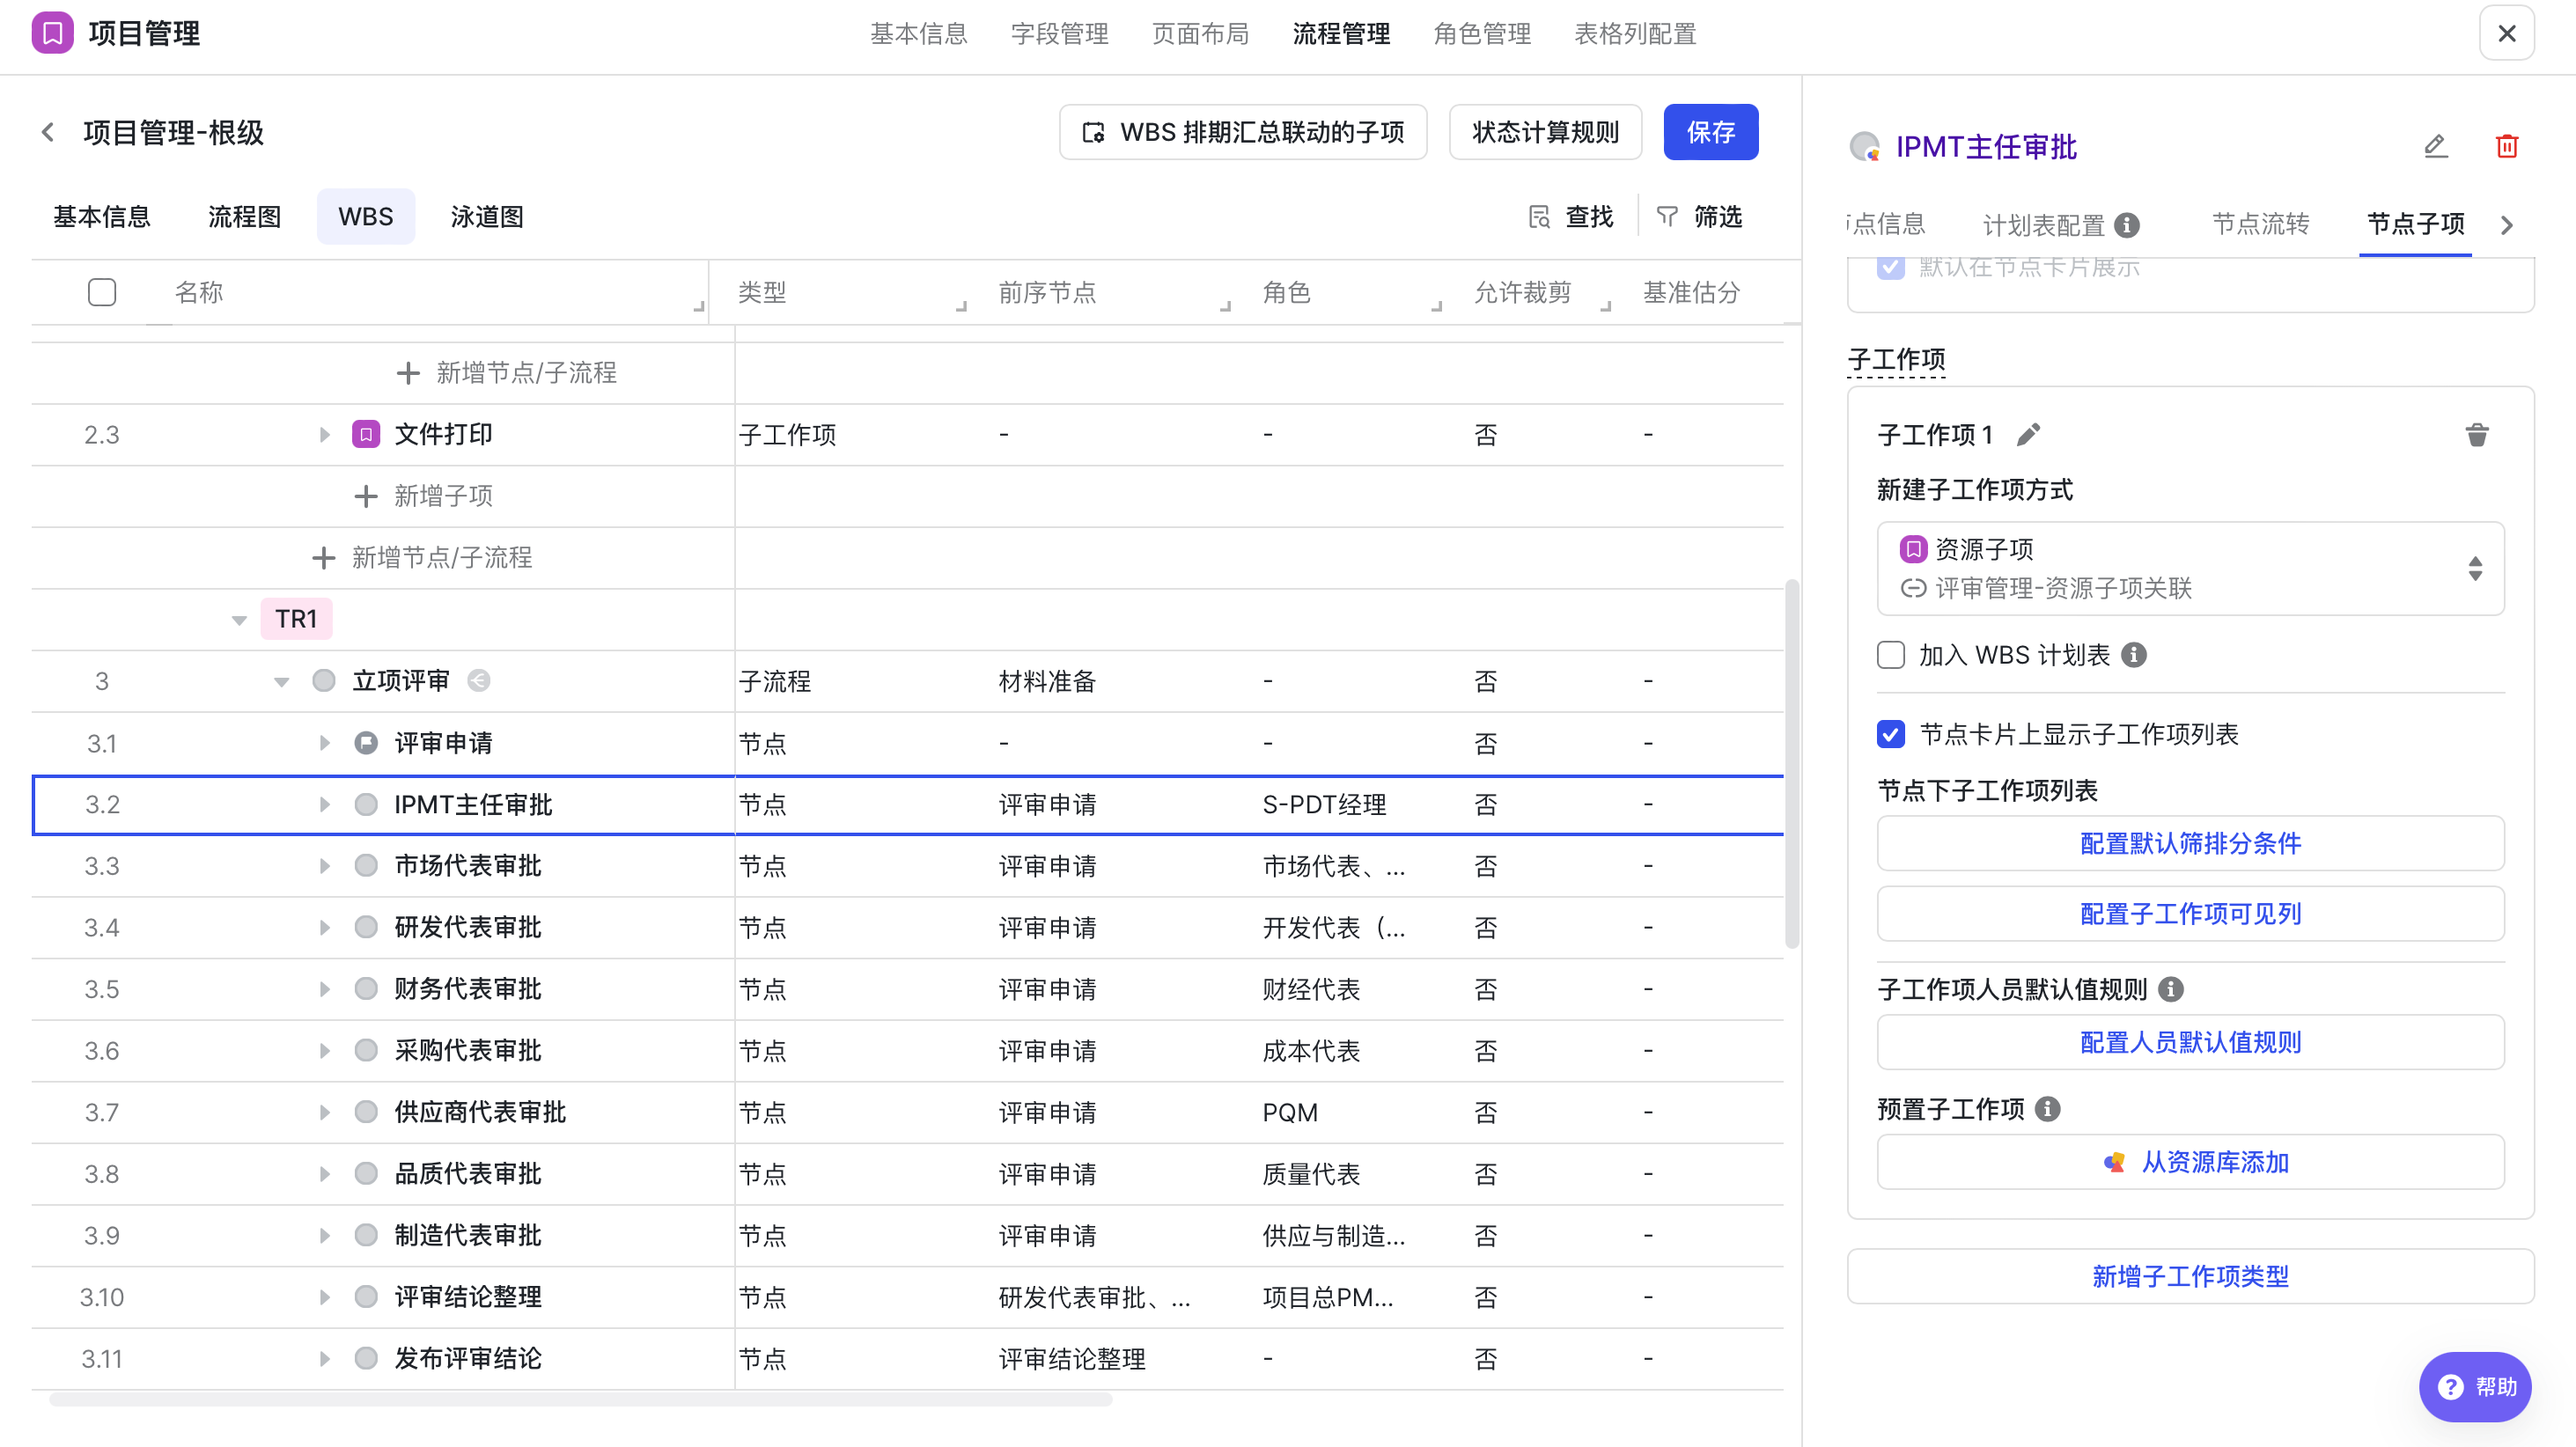Click the 筛选 filter funnel icon
This screenshot has width=2576, height=1447.
(1667, 217)
